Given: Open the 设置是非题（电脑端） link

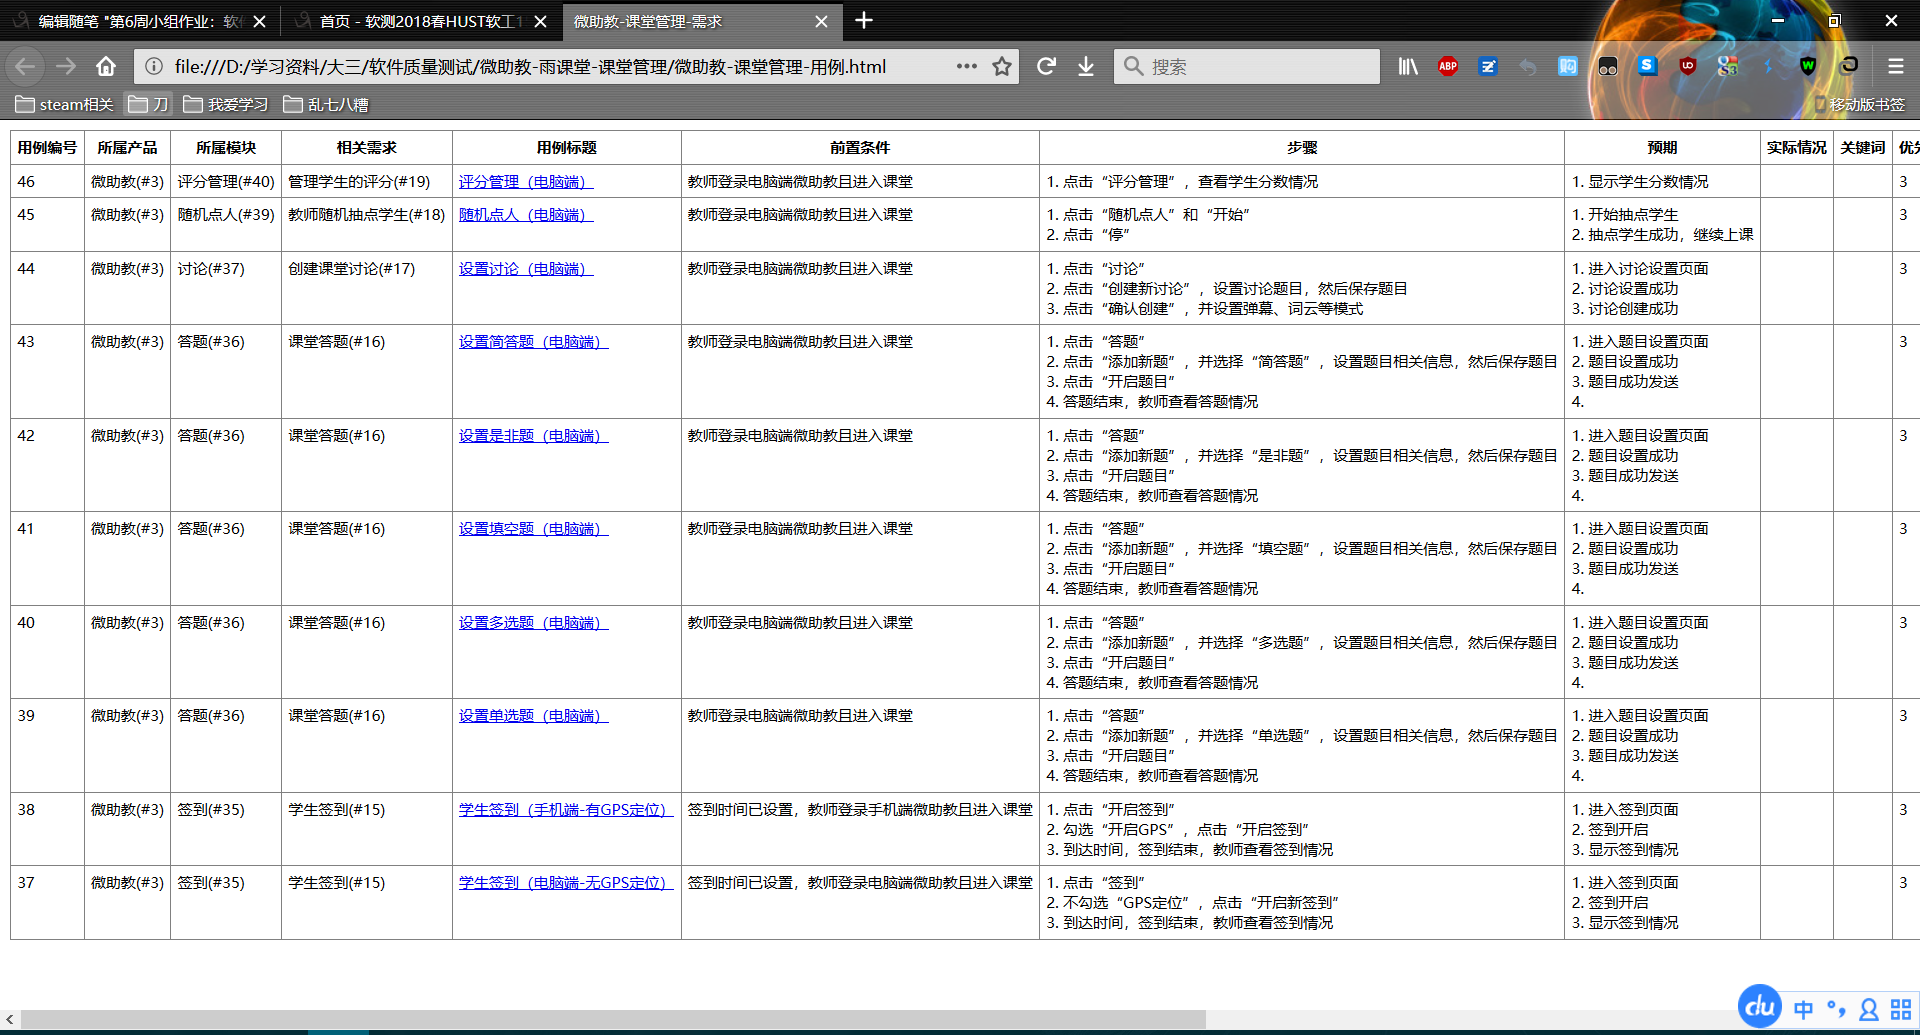Looking at the screenshot, I should coord(534,435).
